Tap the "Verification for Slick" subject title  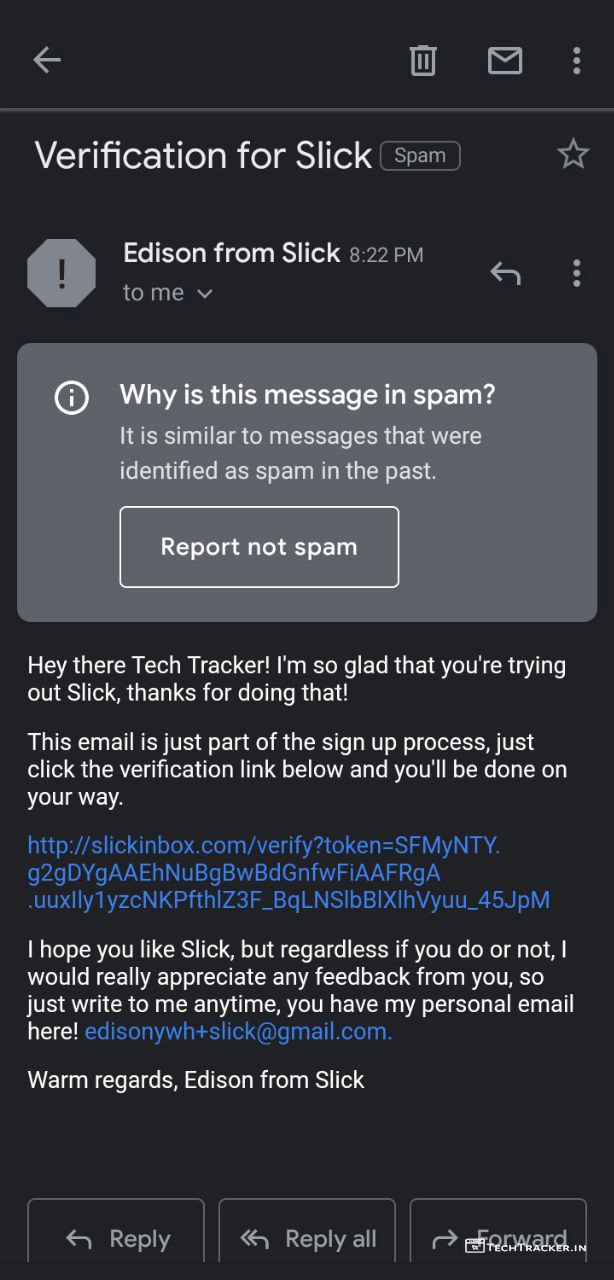click(x=203, y=156)
